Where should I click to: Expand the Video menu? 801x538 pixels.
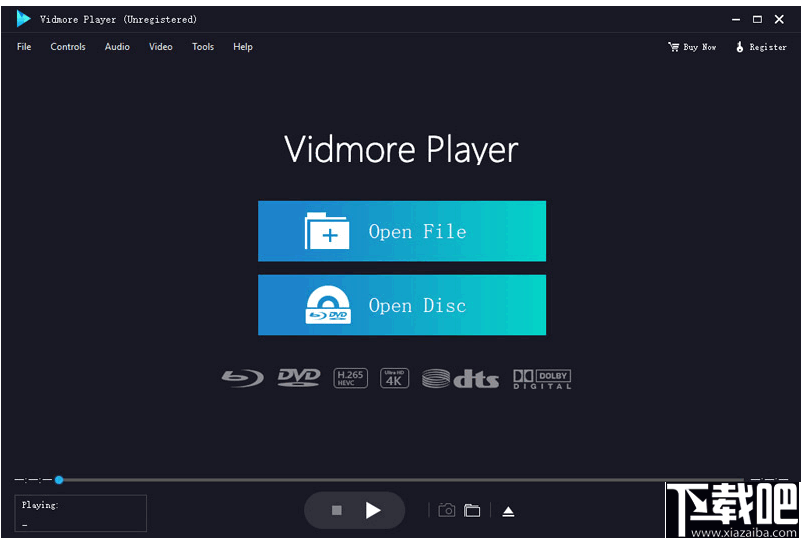(x=161, y=47)
